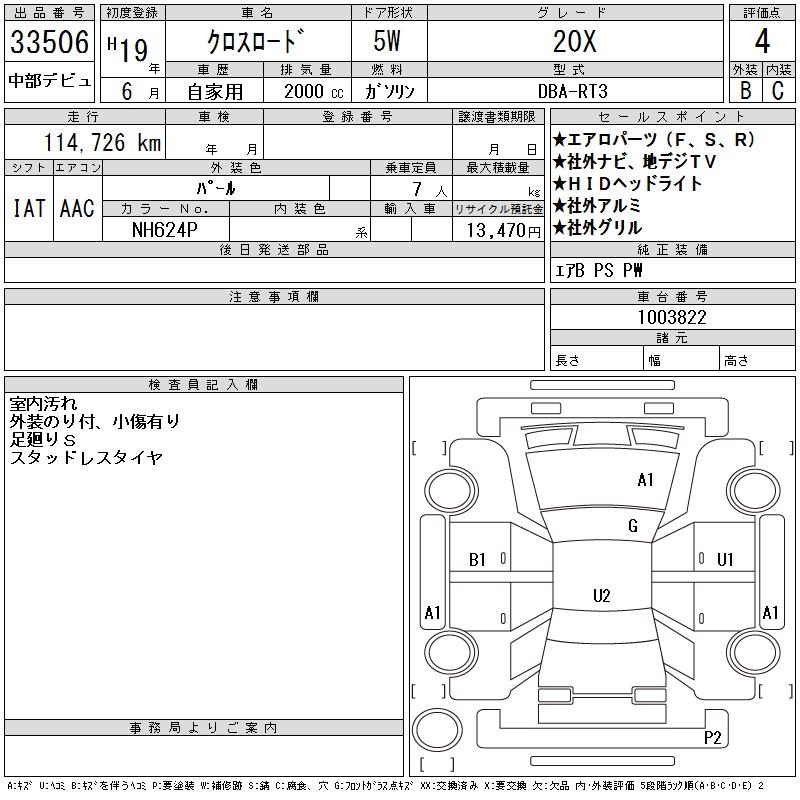Screen dimensions: 800x800
Task: Click the spare tire circle on diagram
Action: (x=437, y=730)
